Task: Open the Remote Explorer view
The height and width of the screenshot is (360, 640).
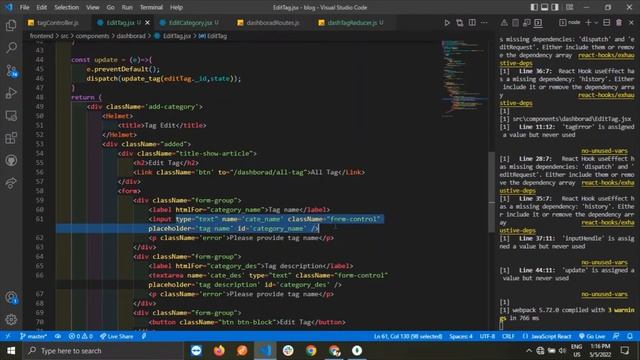Action: pyautogui.click(x=11, y=116)
